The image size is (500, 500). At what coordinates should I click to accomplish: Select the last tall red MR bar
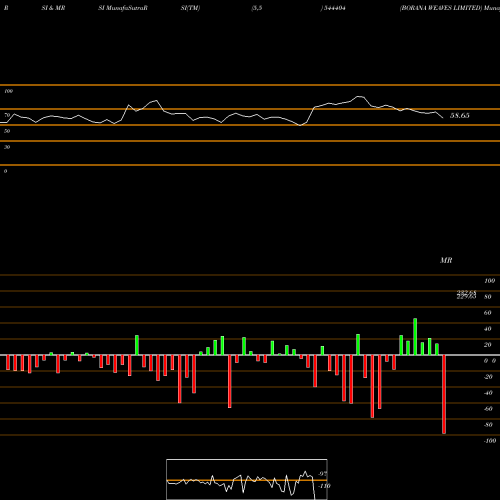pos(444,394)
